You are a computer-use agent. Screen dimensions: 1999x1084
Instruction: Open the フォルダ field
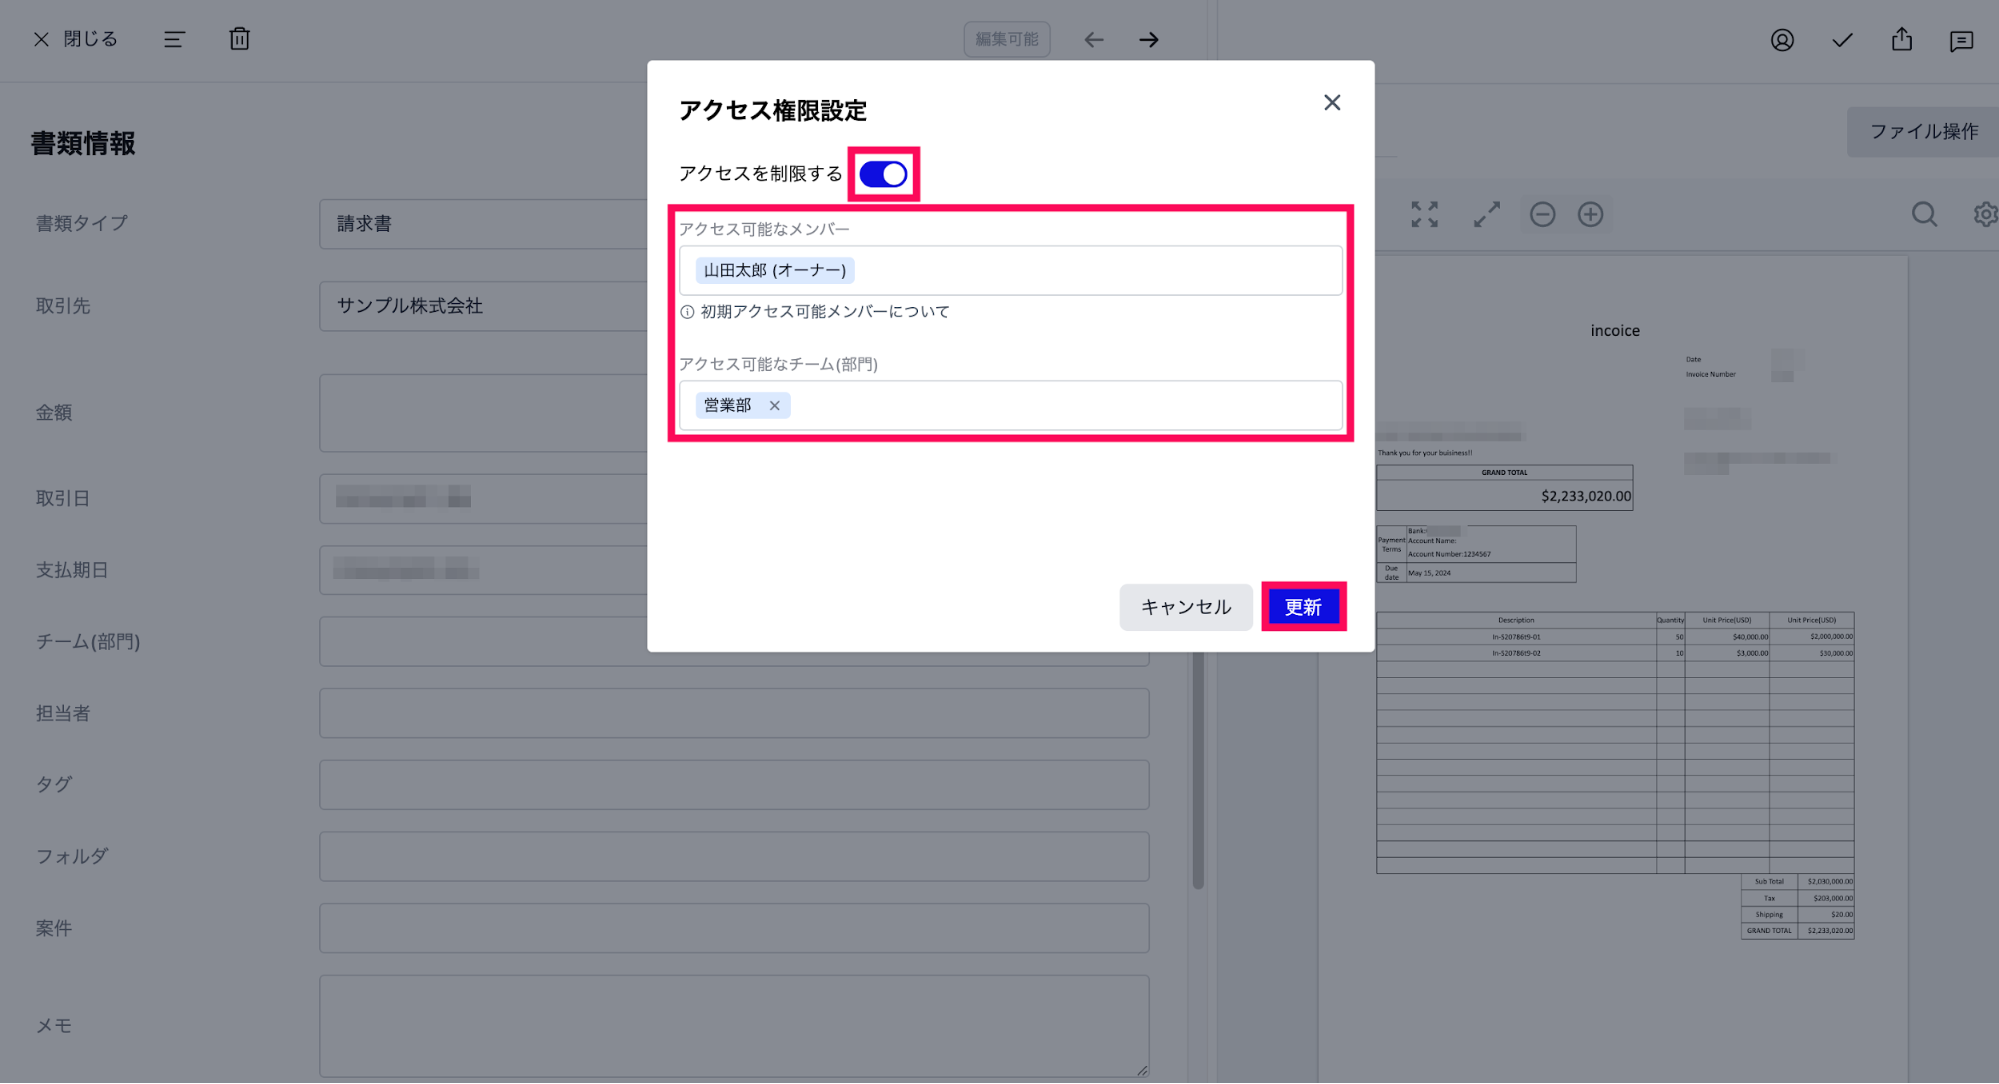click(x=734, y=856)
